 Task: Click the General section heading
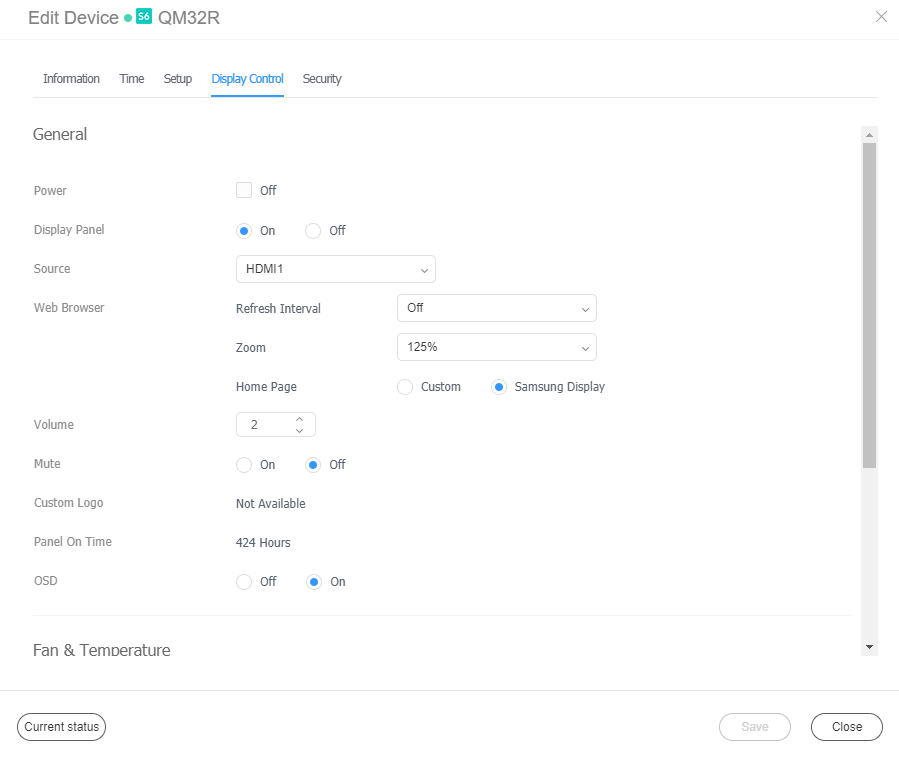click(60, 134)
